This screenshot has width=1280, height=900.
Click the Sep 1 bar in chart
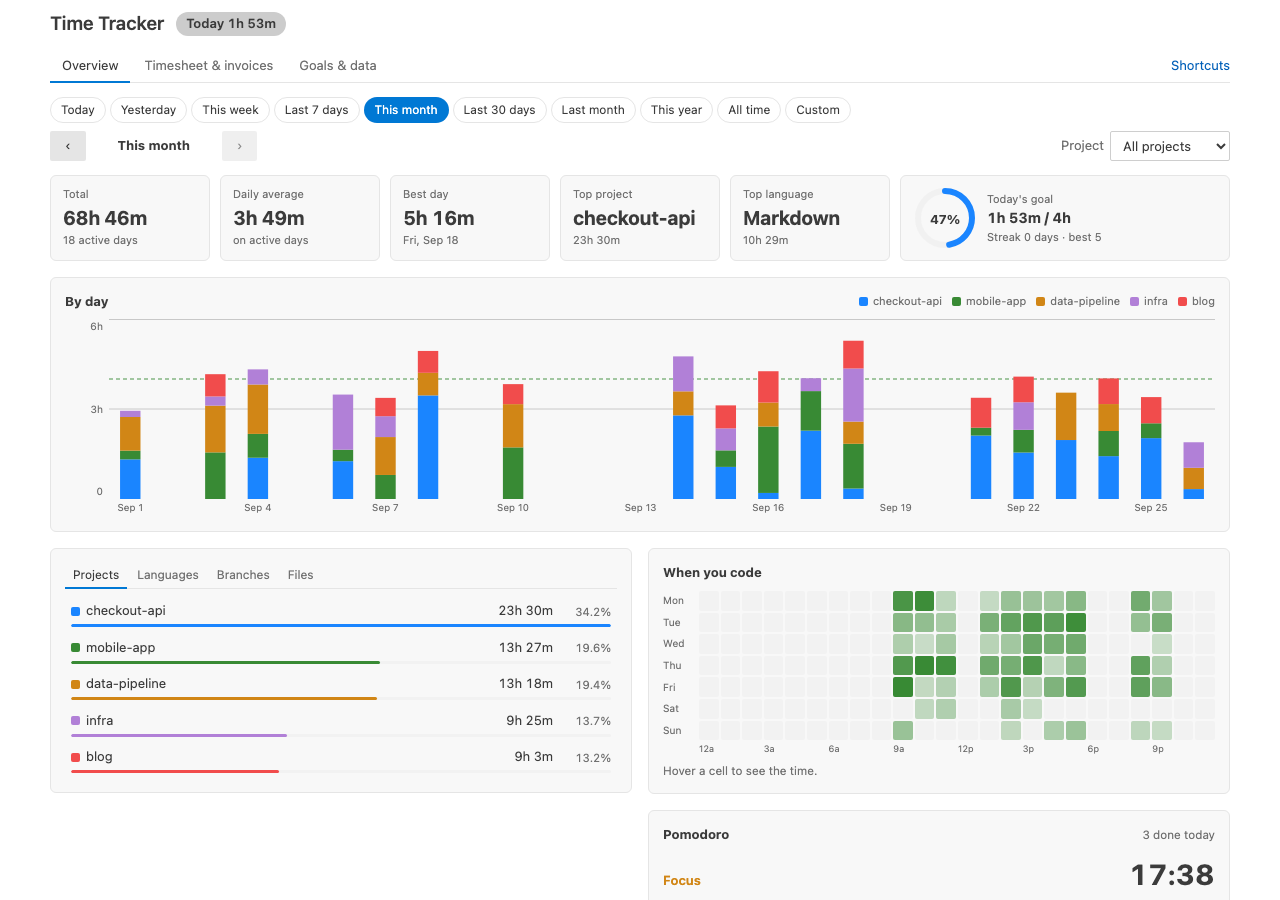tap(130, 455)
